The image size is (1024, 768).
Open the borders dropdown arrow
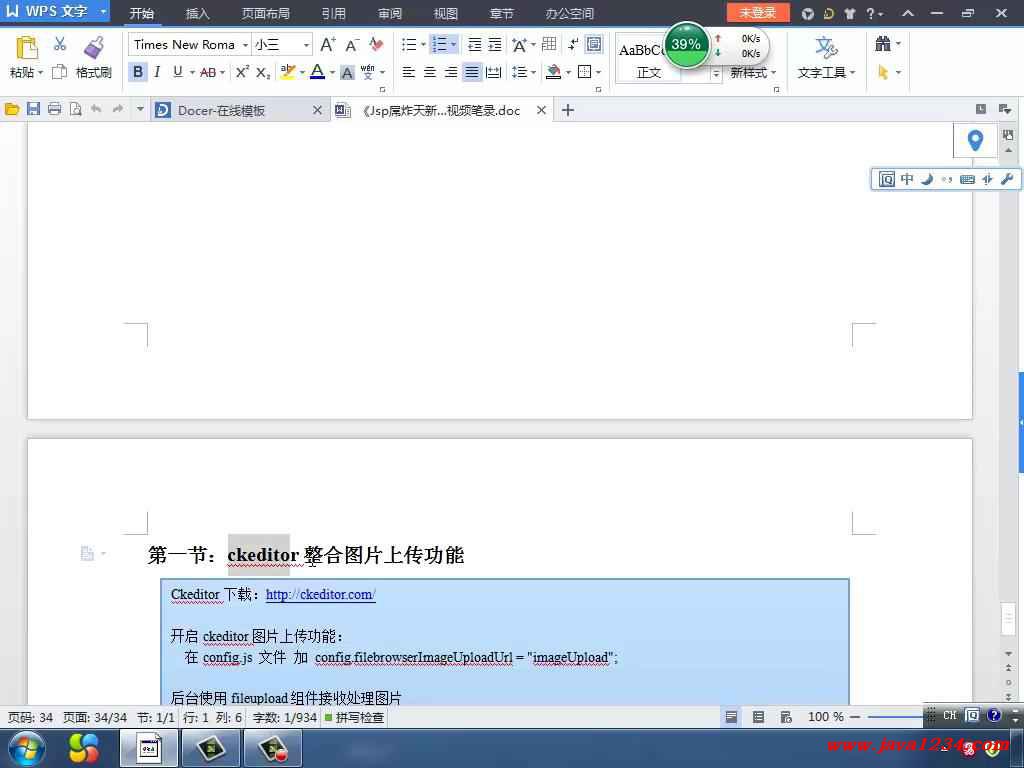[x=599, y=72]
